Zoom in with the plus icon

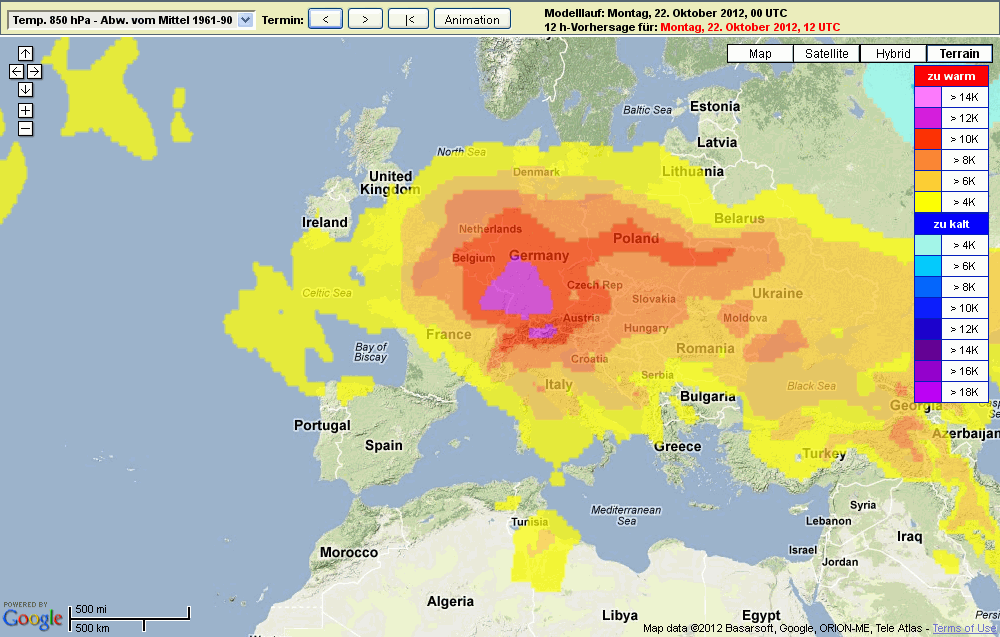pos(26,110)
